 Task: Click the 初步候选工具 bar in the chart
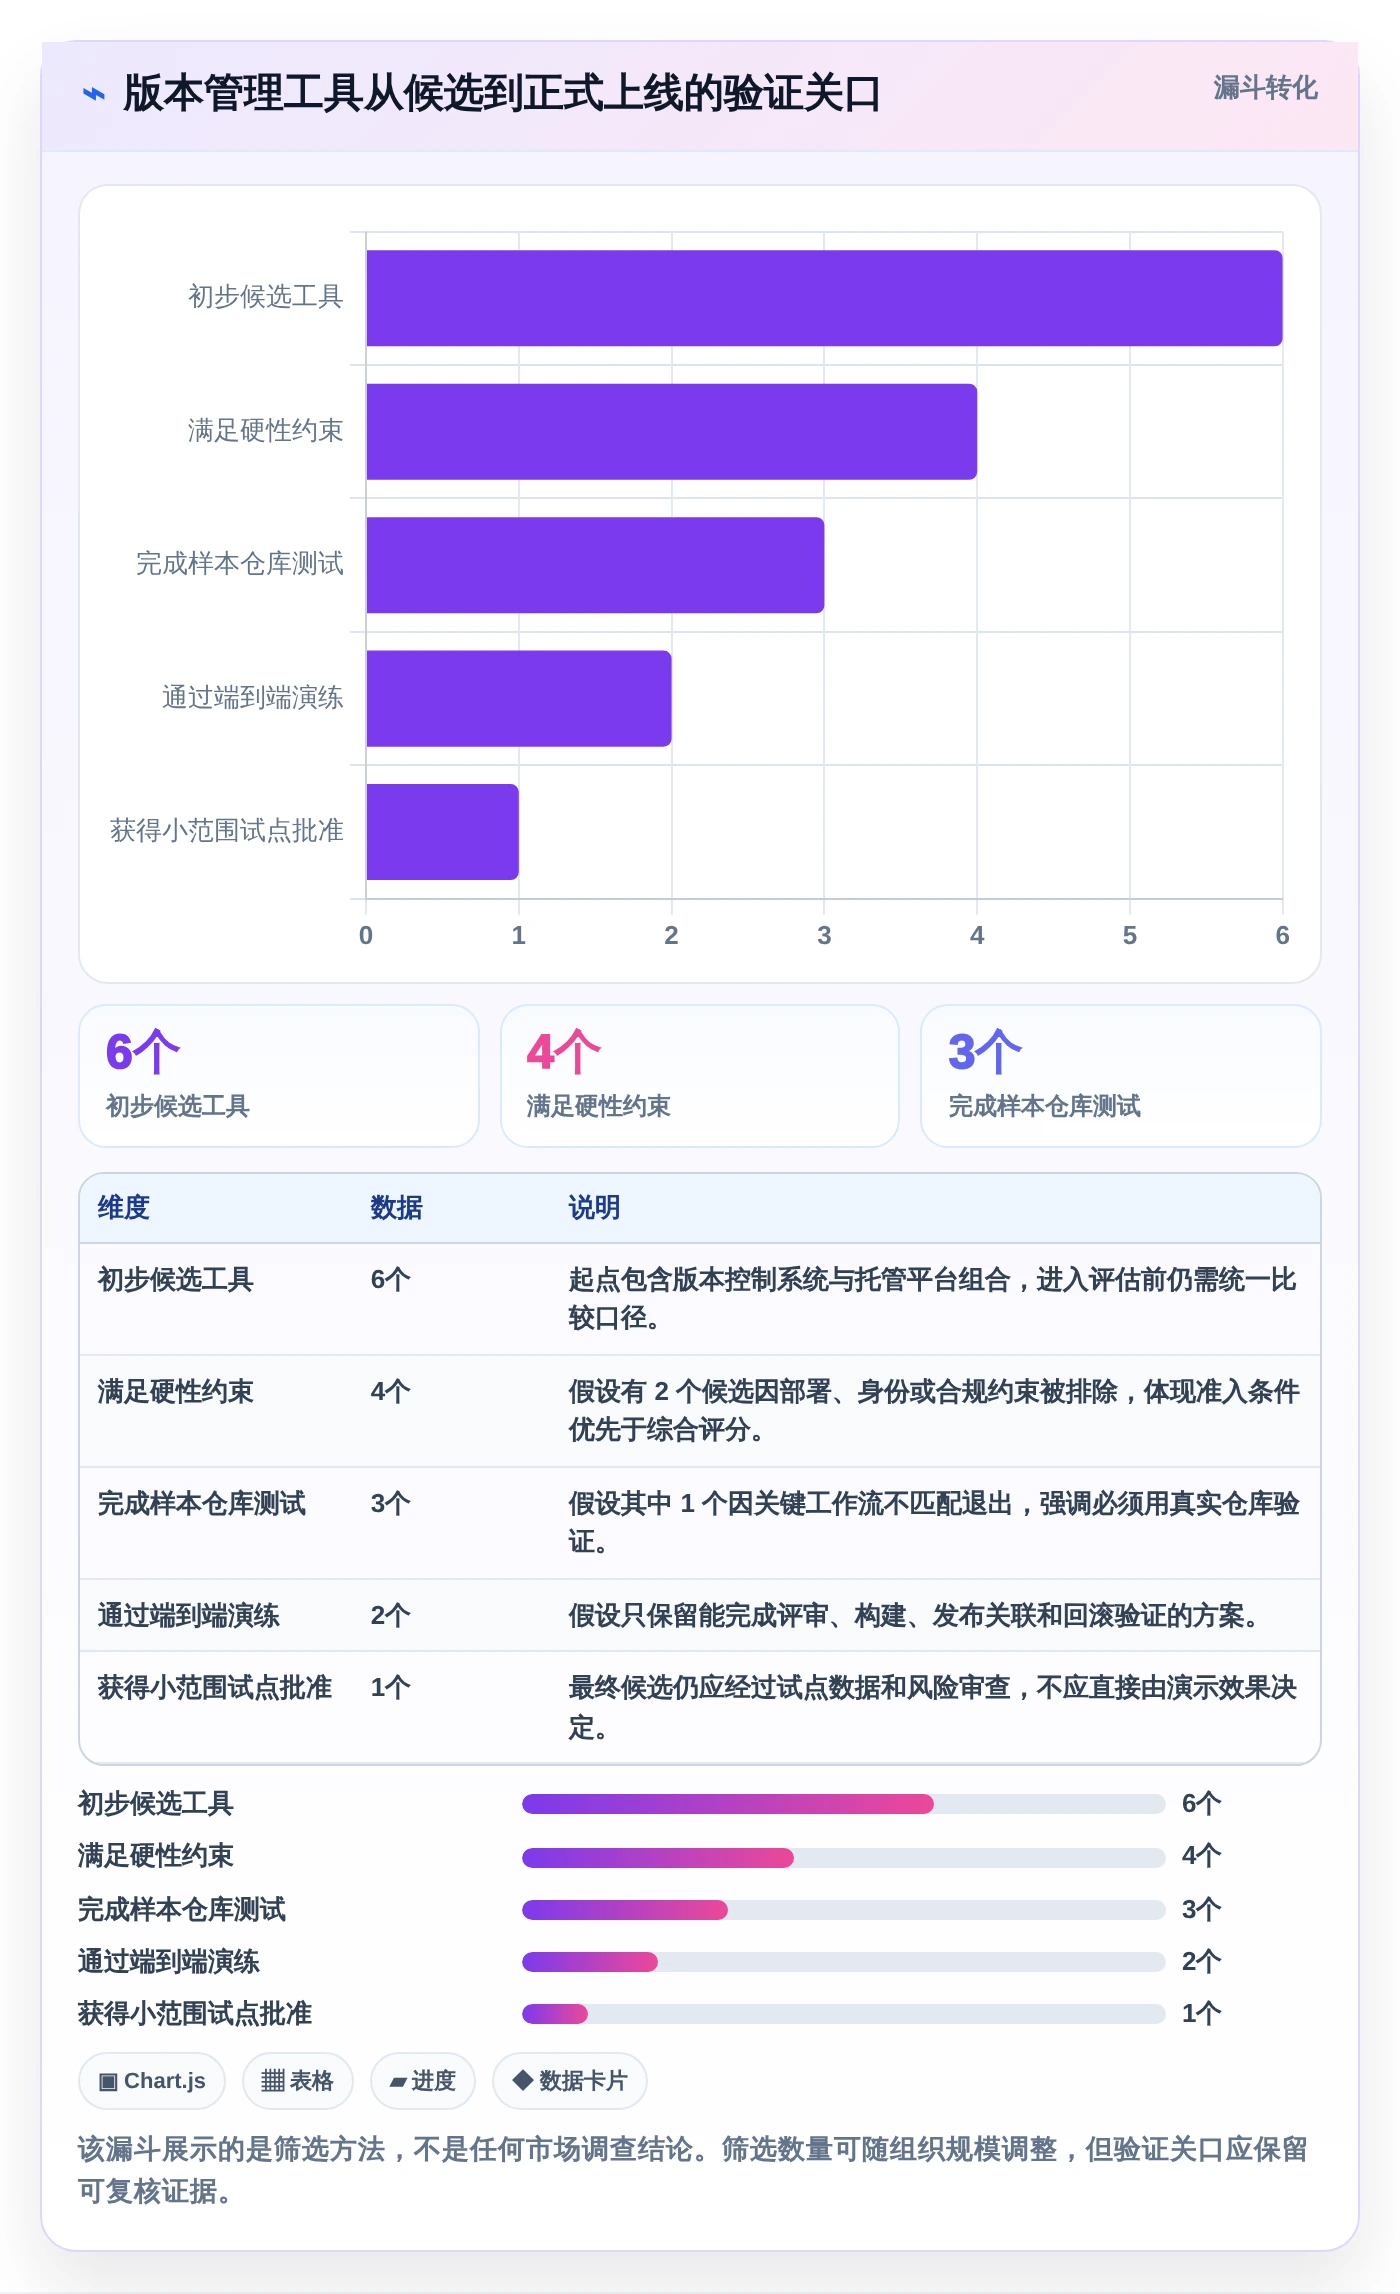click(824, 298)
